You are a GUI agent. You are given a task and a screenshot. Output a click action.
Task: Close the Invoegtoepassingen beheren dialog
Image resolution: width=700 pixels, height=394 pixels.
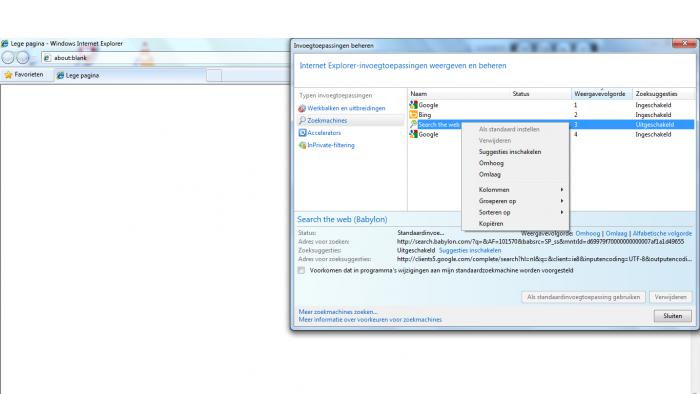684,43
